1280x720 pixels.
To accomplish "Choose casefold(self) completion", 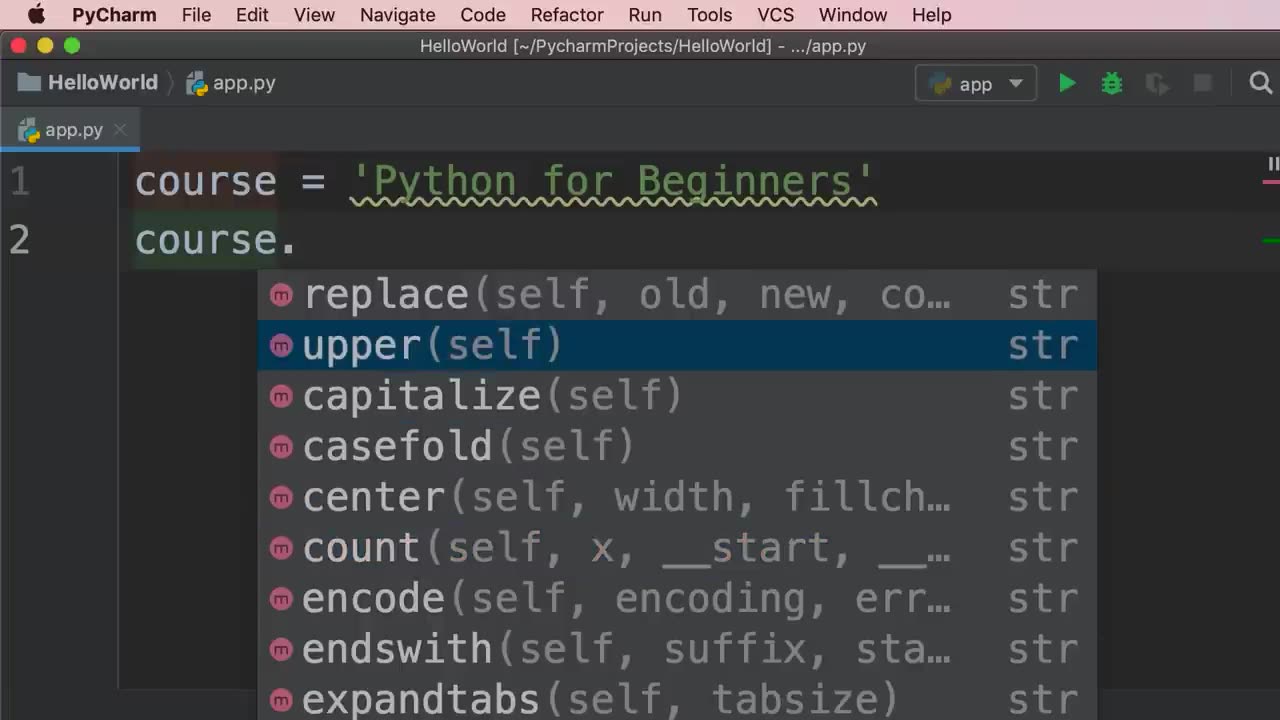I will (677, 447).
